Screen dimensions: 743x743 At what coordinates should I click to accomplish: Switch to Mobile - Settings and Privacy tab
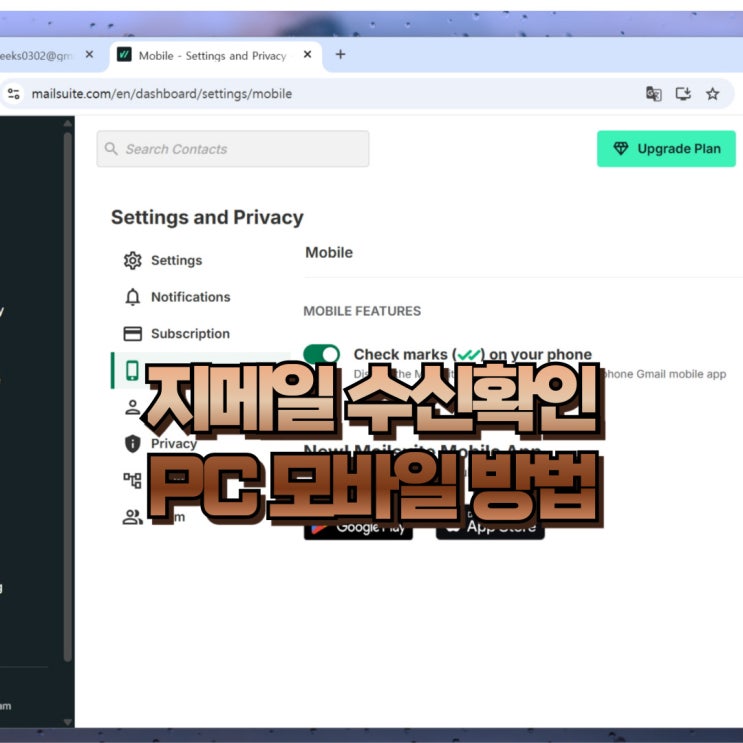point(216,55)
